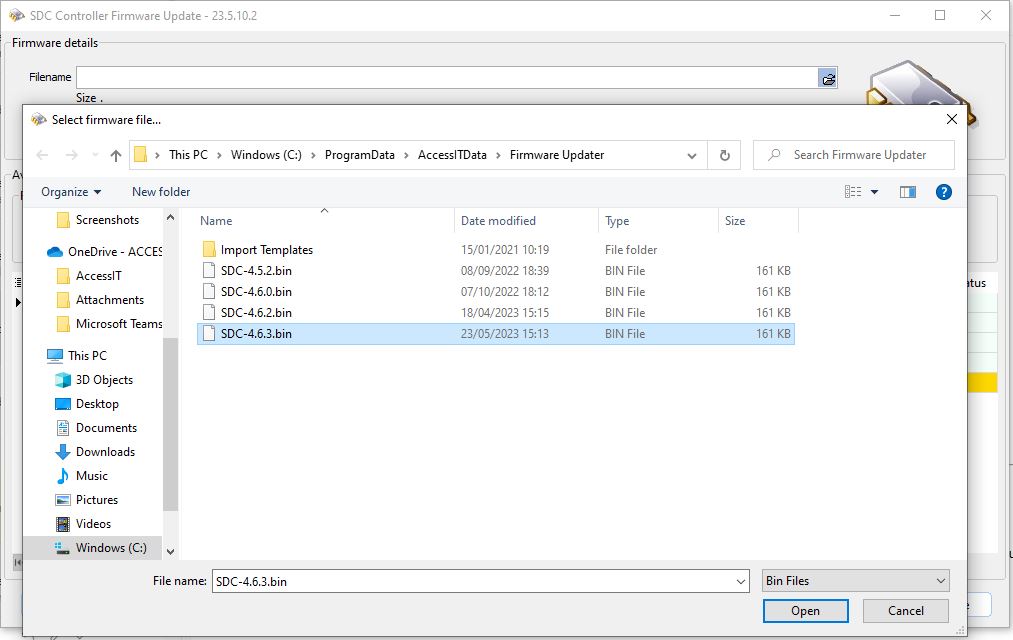Sort by the Name column header
This screenshot has width=1013, height=640.
216,221
